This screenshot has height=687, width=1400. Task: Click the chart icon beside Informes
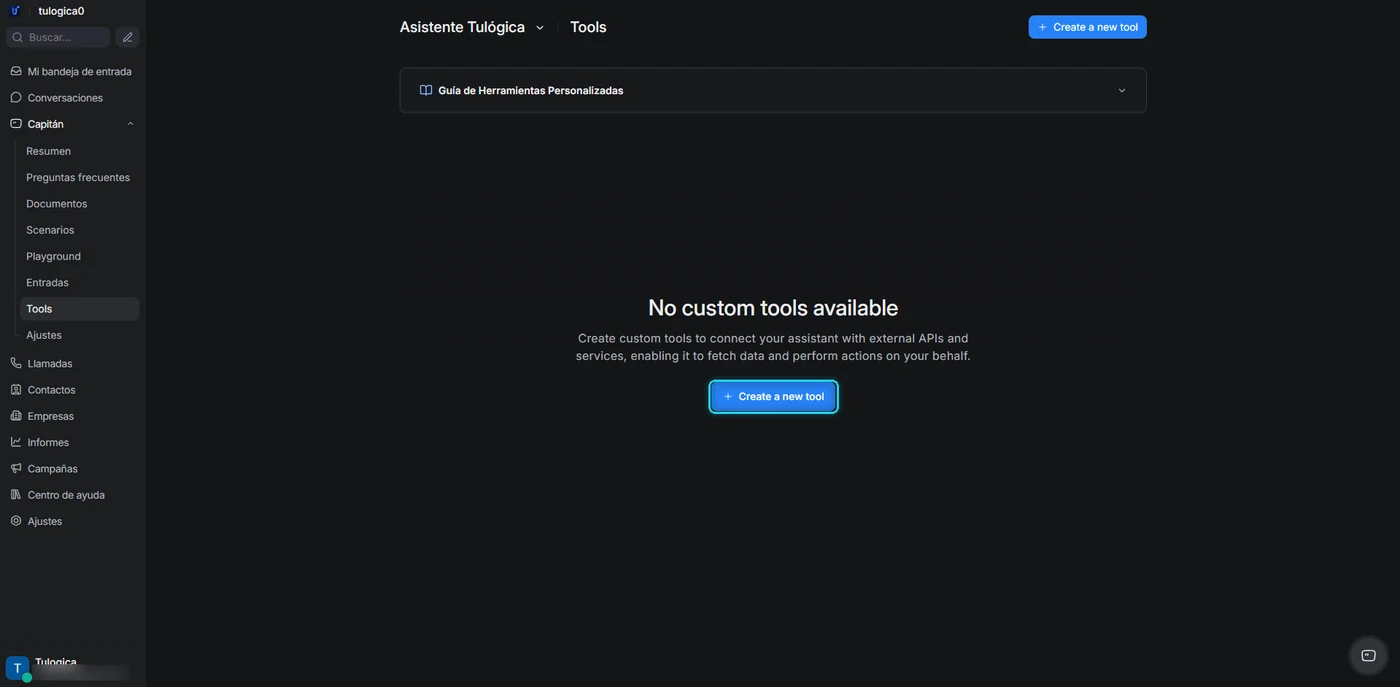(16, 442)
